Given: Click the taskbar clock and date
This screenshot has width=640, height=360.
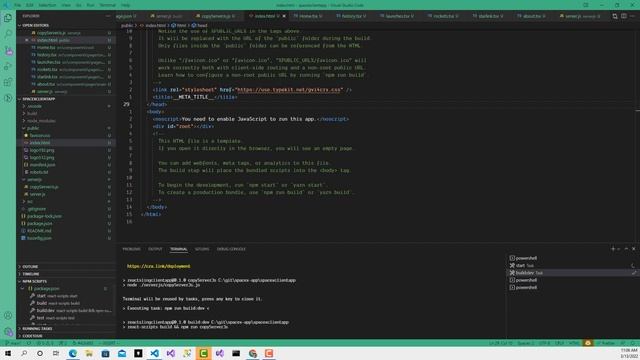Looking at the screenshot, I should click(629, 353).
